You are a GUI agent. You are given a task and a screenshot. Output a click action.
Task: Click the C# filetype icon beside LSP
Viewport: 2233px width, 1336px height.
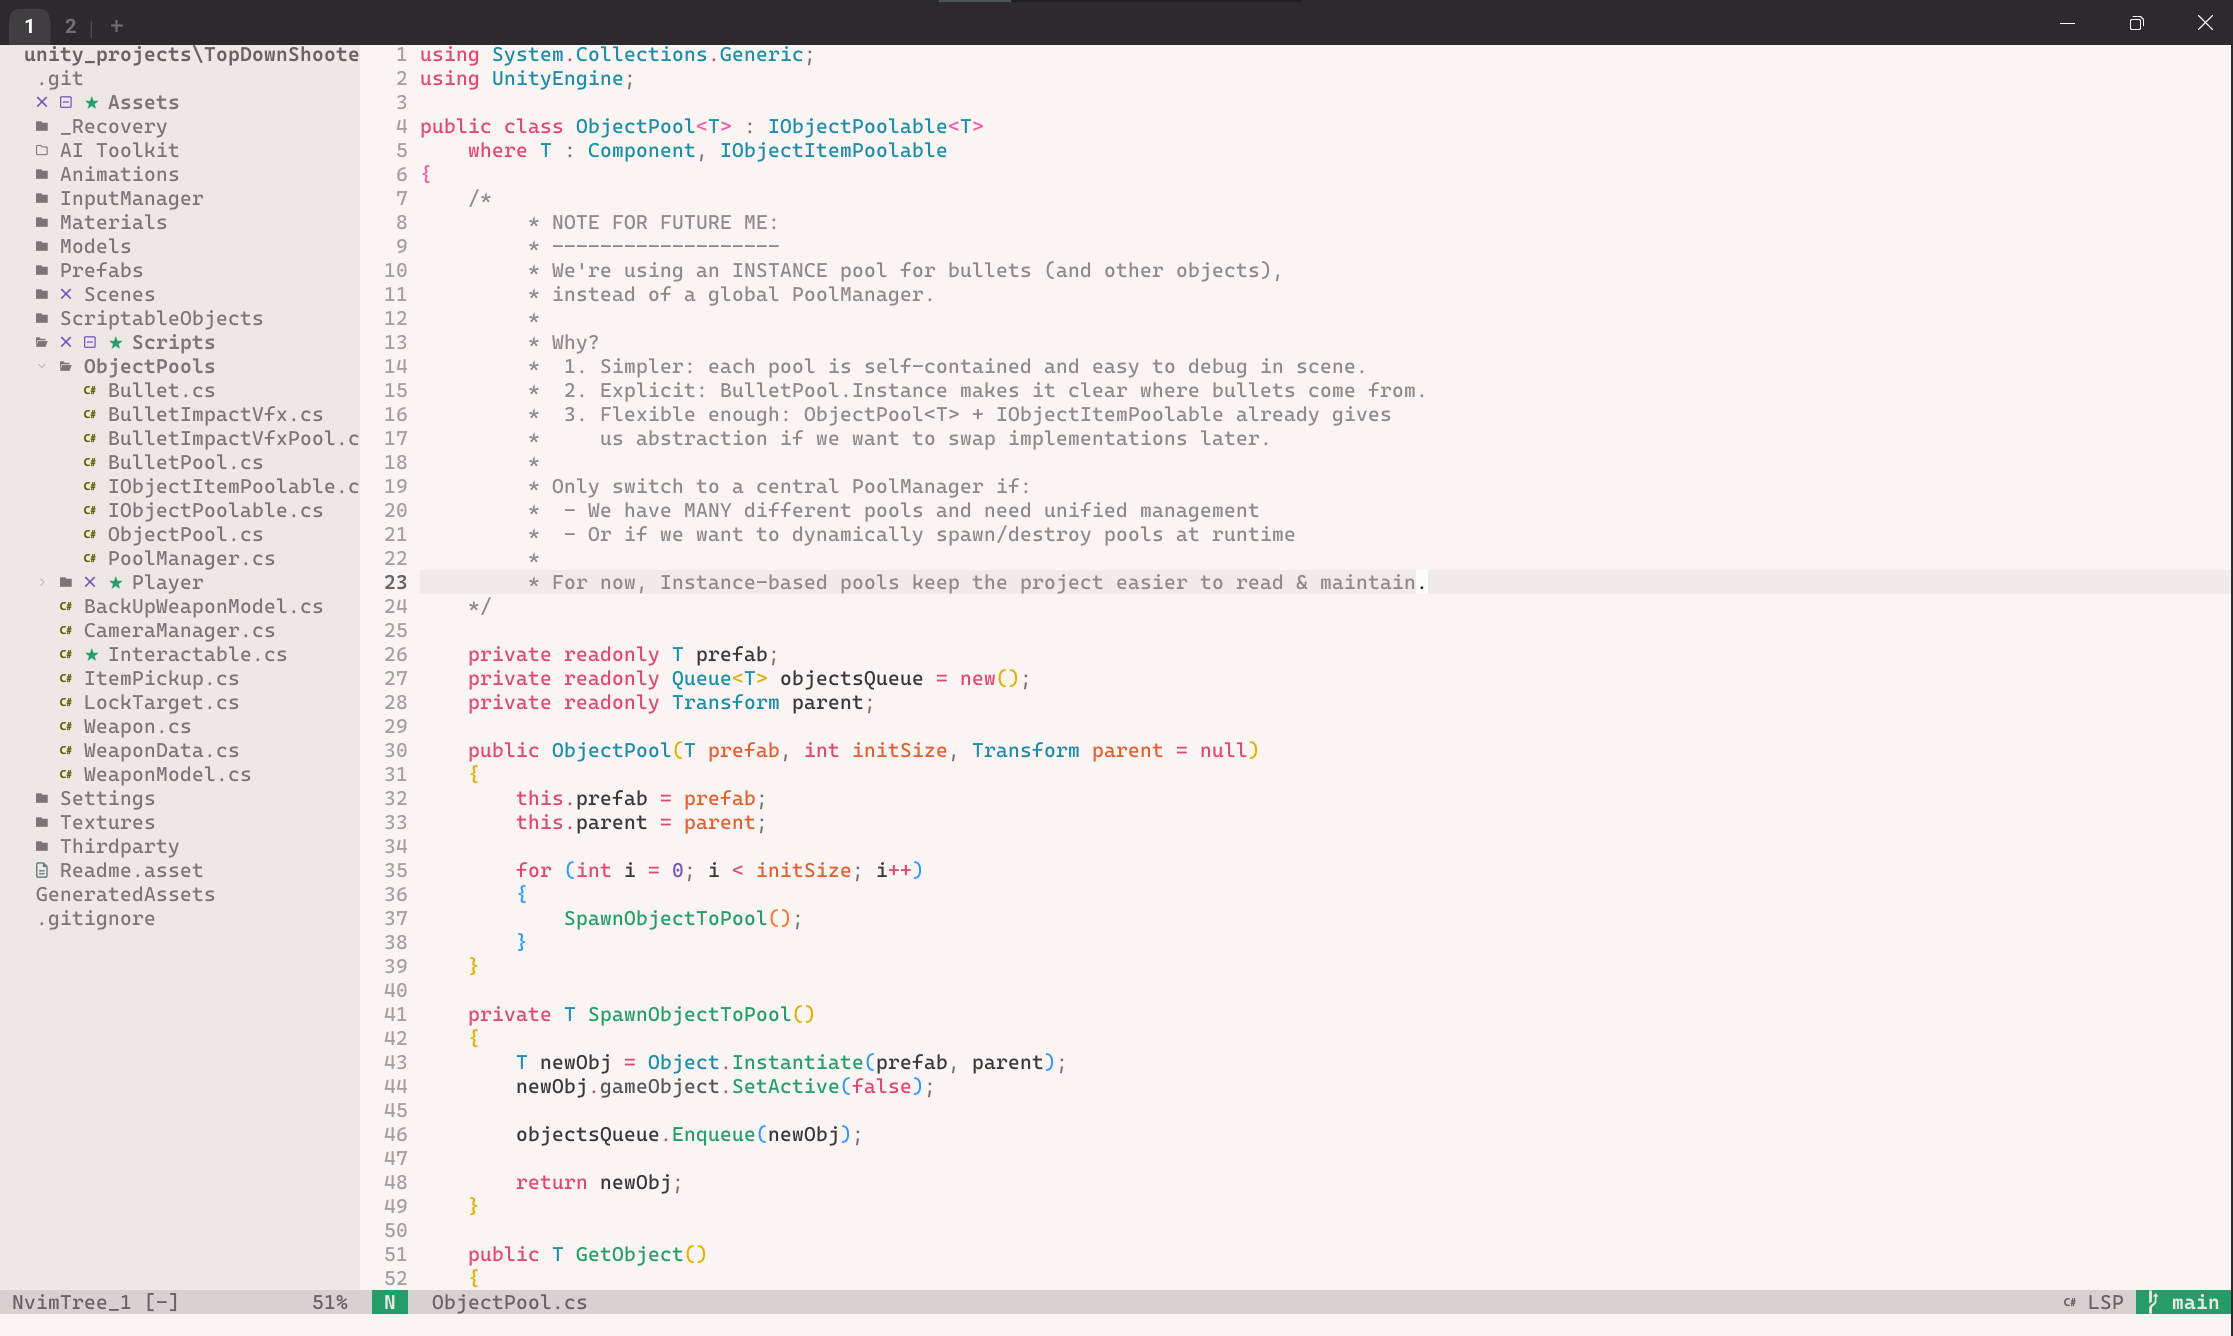[x=2070, y=1303]
